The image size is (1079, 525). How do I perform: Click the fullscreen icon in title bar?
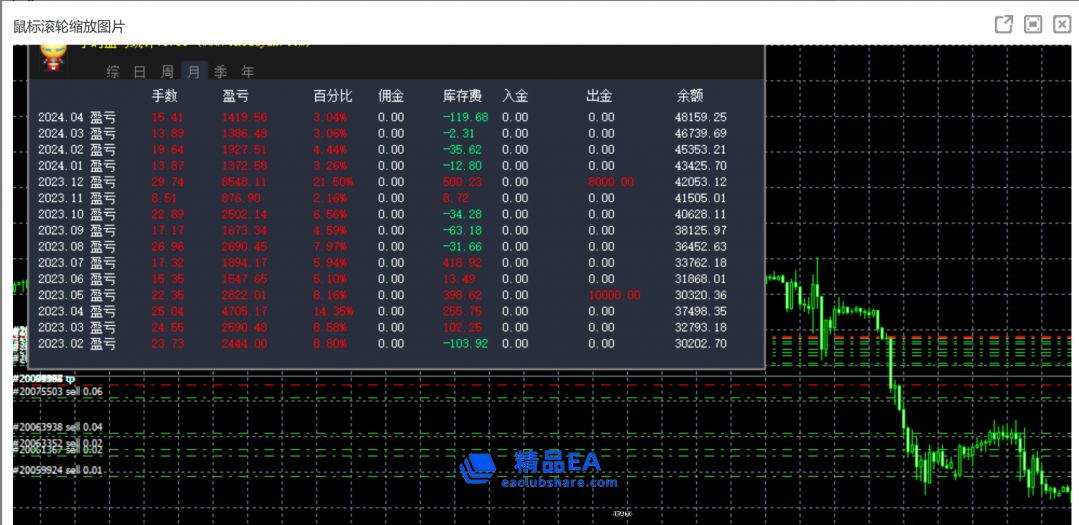pyautogui.click(x=1033, y=25)
